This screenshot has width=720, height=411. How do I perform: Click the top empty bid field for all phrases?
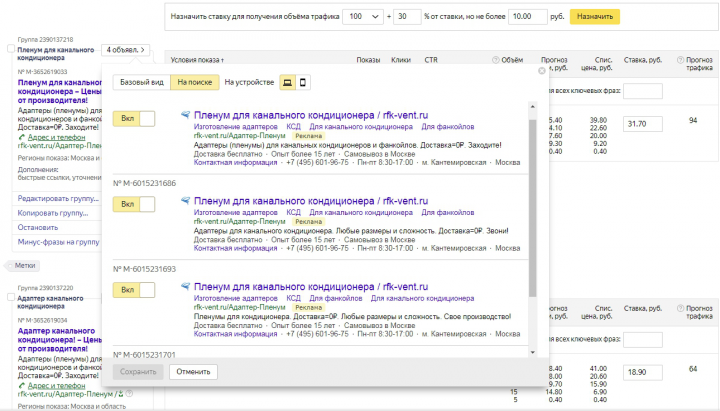tap(642, 91)
